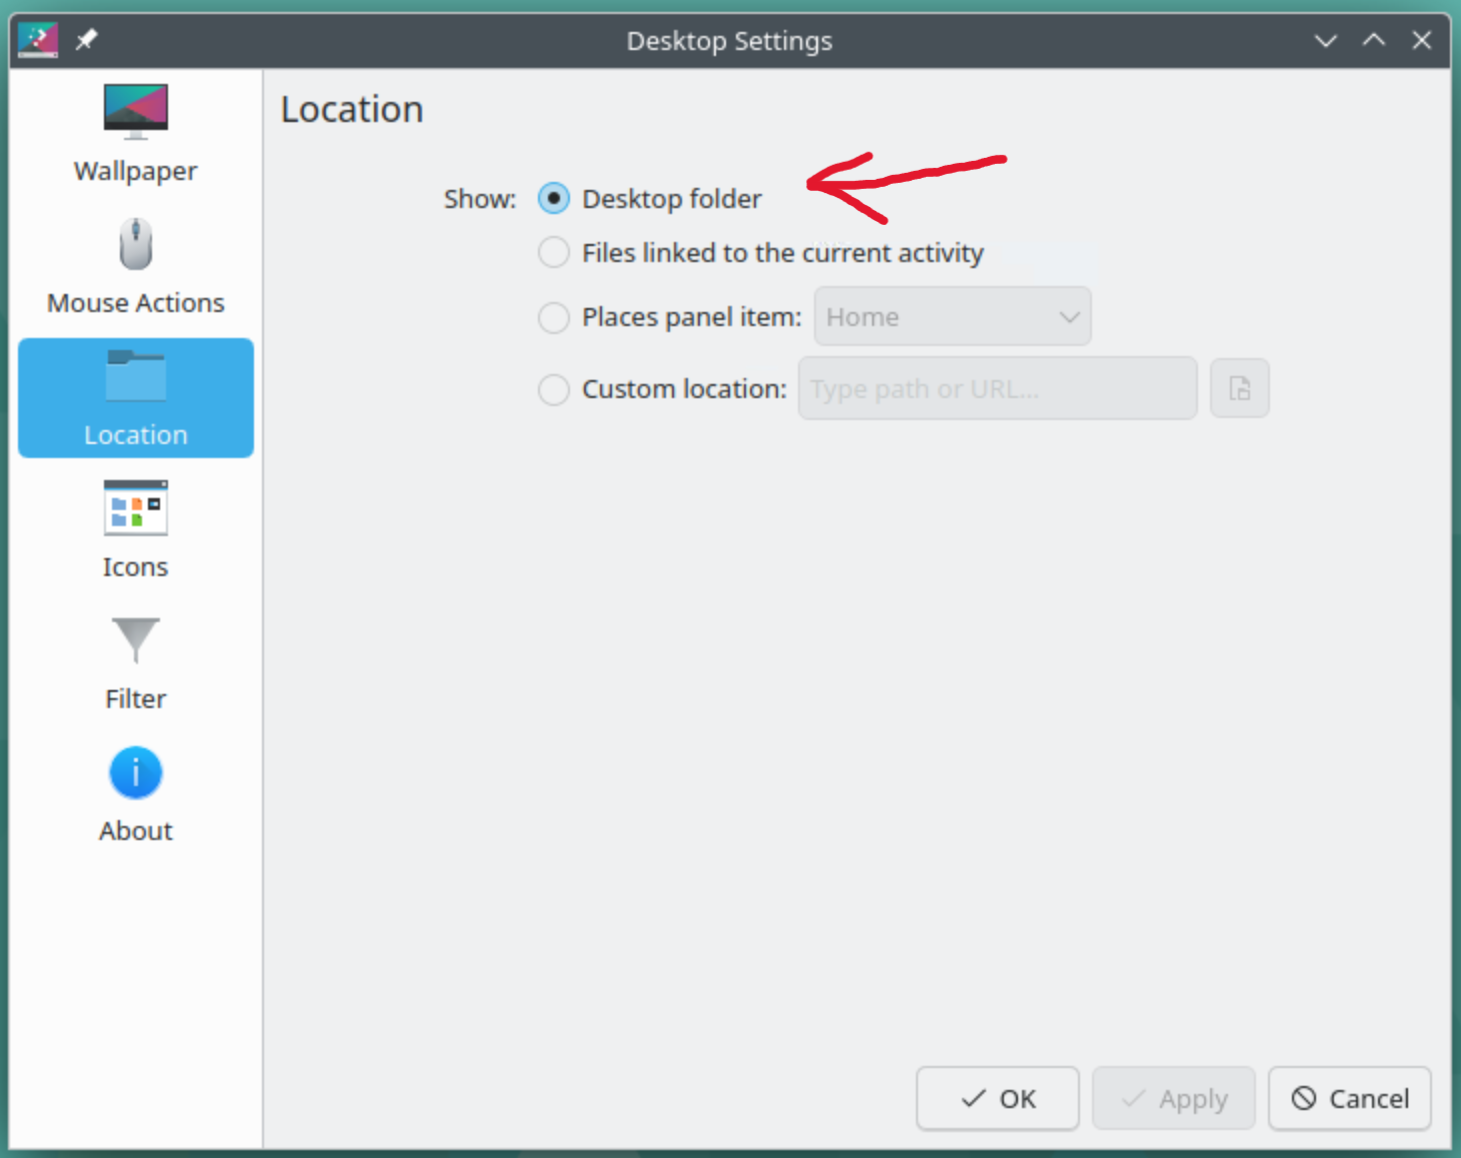The width and height of the screenshot is (1461, 1158).
Task: Open the Home places dropdown
Action: point(951,316)
